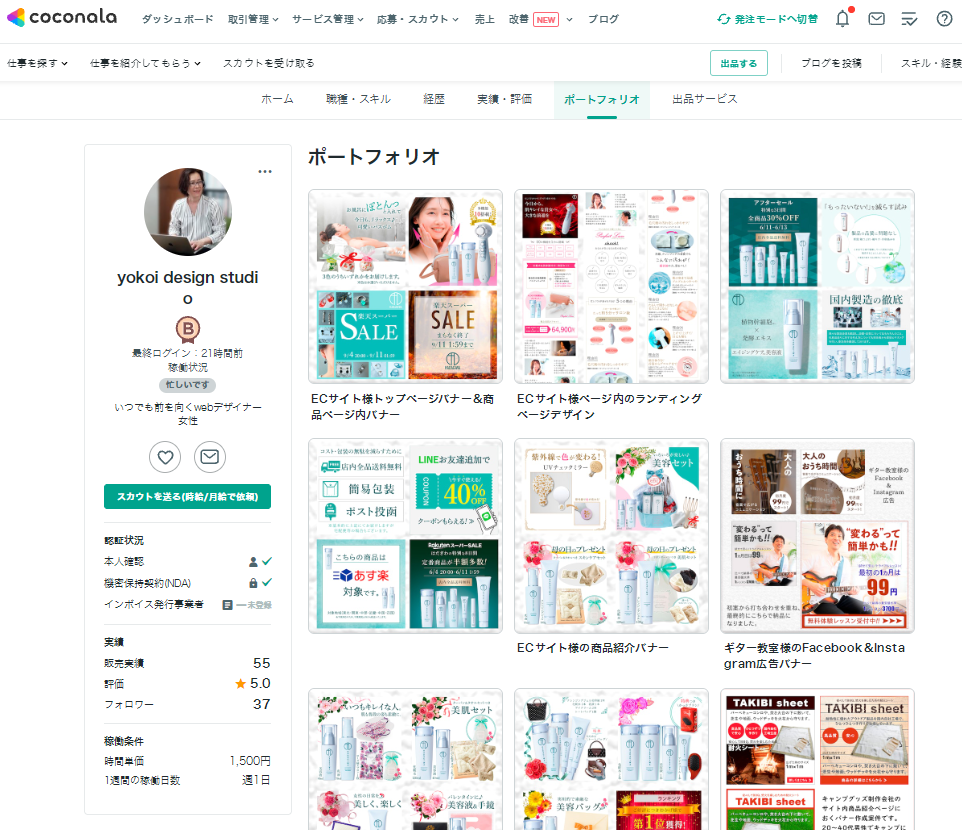This screenshot has width=962, height=830.
Task: Click the heart favorite icon on profile
Action: click(x=165, y=457)
